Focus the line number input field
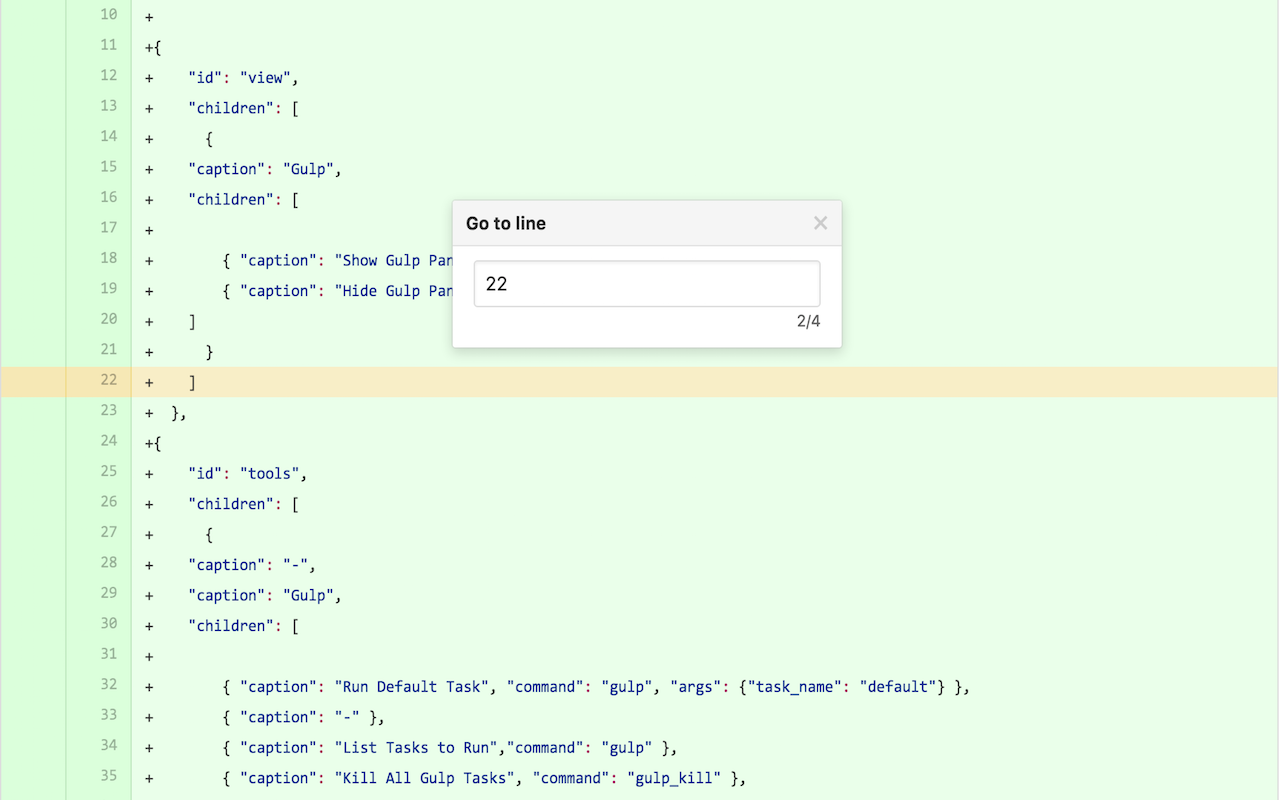This screenshot has height=800, width=1280. pyautogui.click(x=646, y=283)
